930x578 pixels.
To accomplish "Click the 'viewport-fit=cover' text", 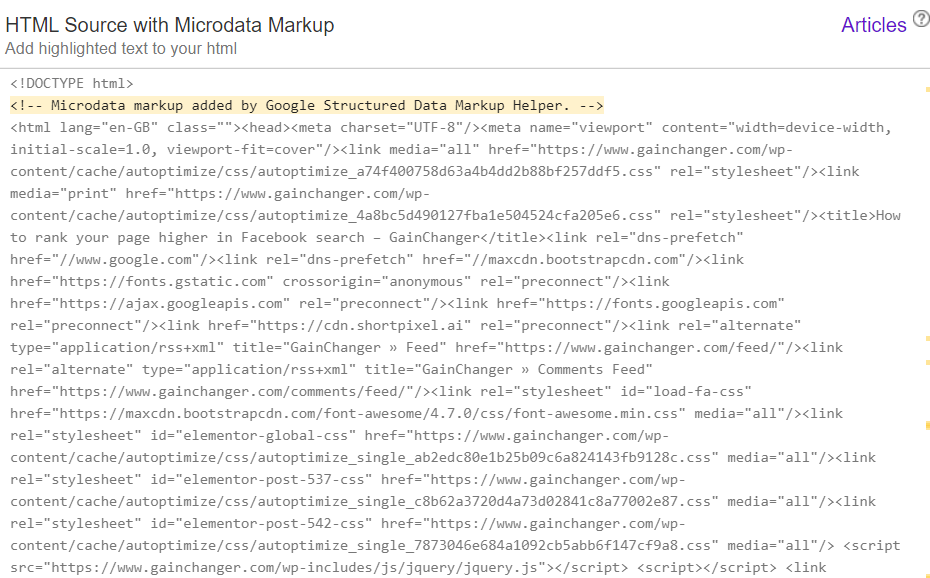I will pos(240,149).
